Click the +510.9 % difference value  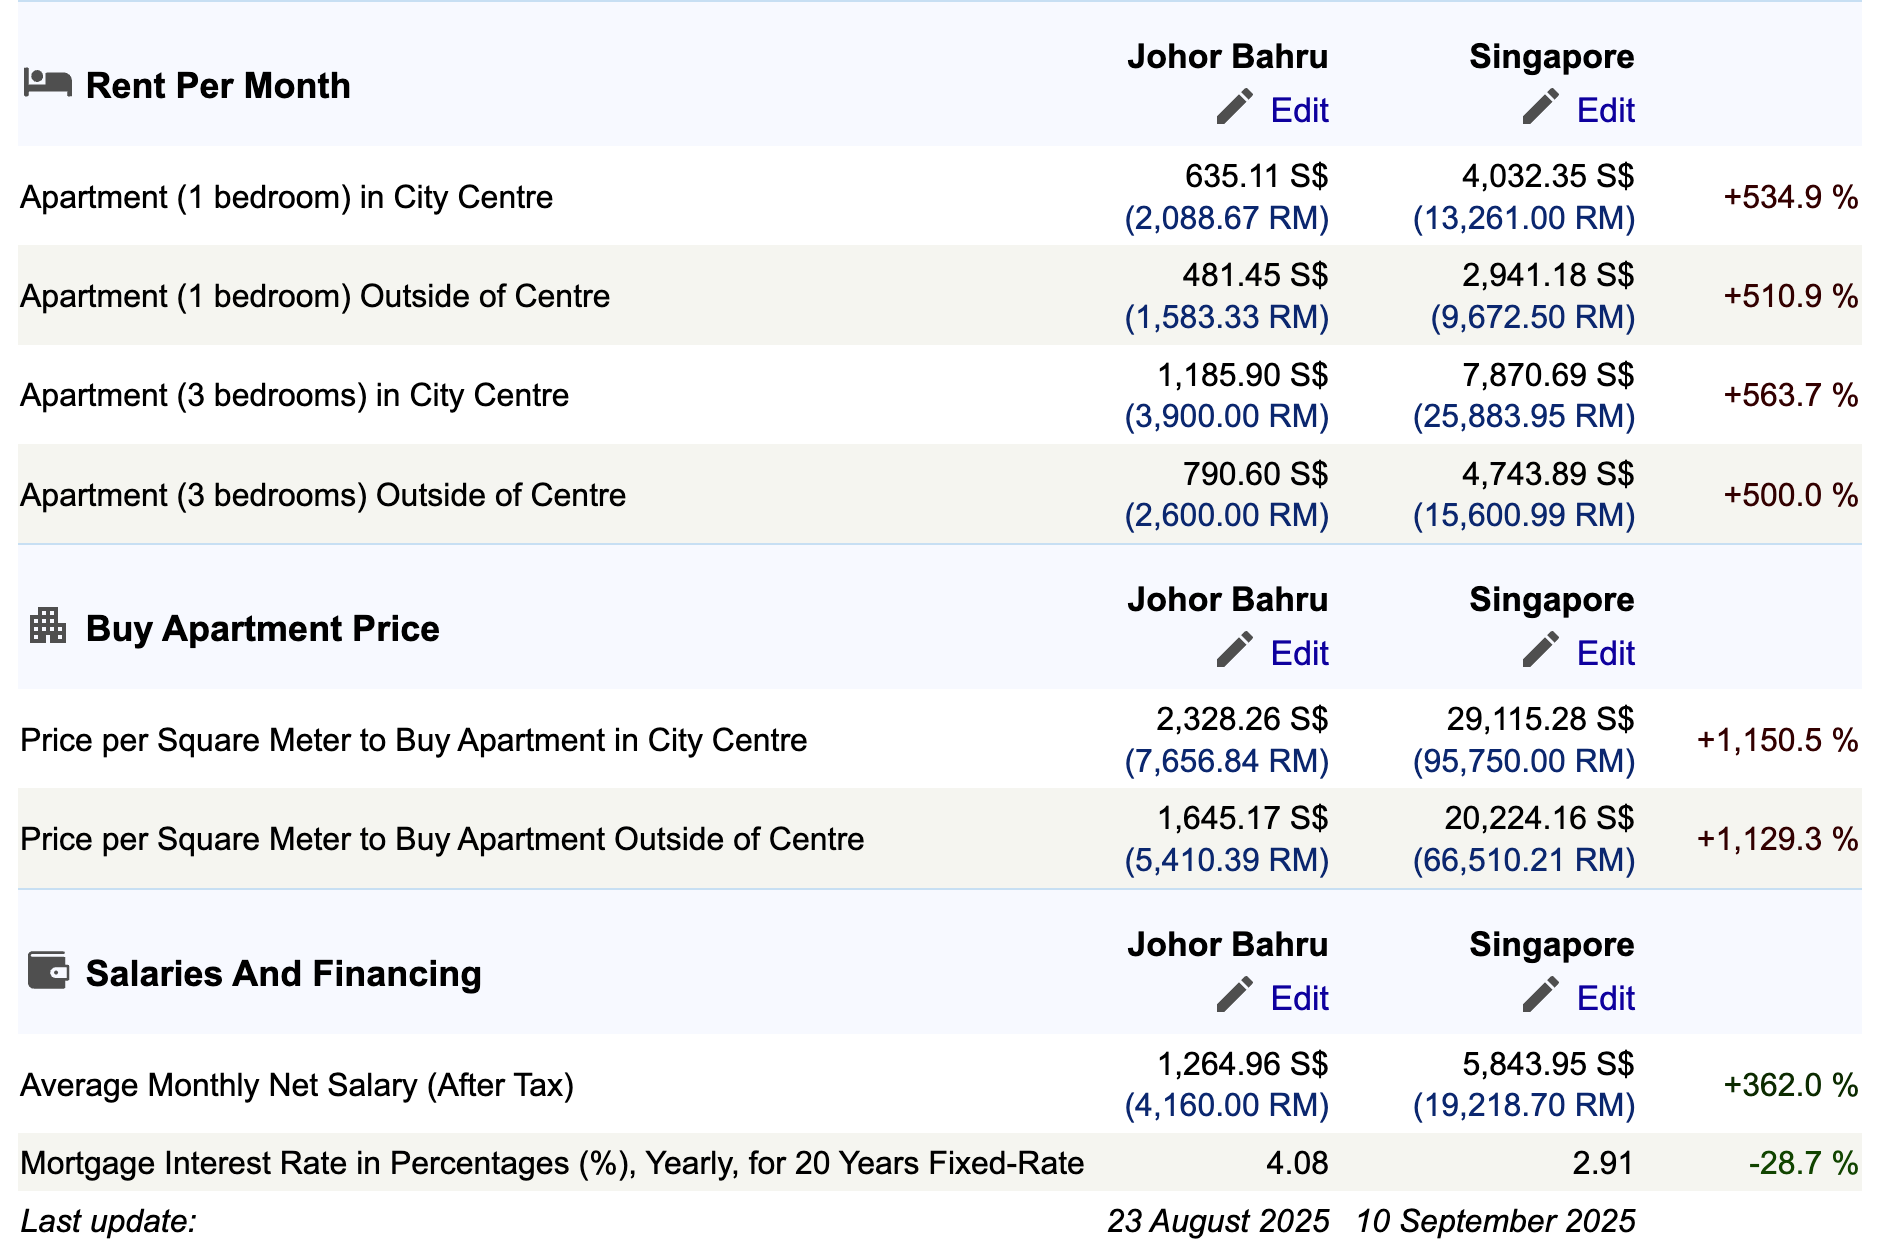[1790, 296]
